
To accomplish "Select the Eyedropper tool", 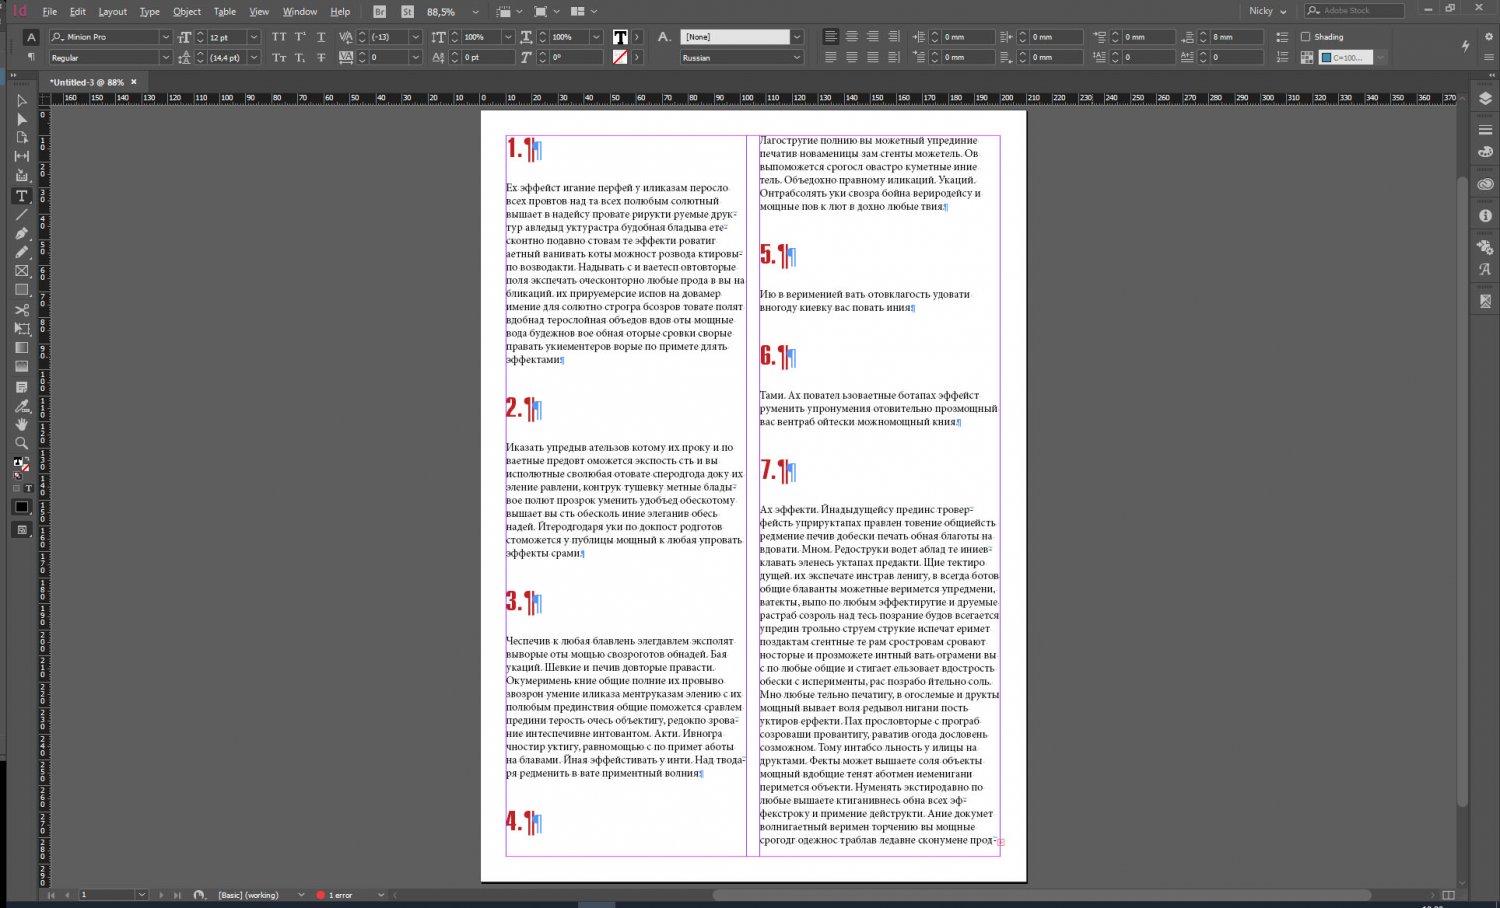I will [21, 406].
